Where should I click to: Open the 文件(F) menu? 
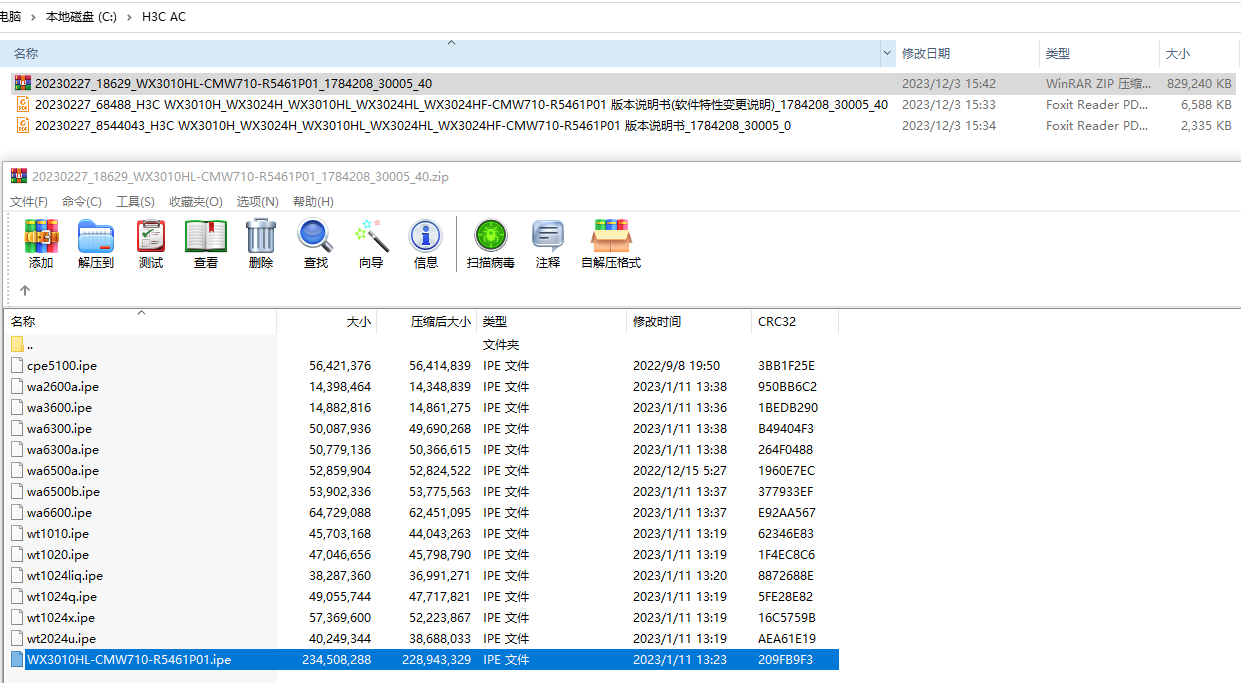tap(29, 201)
